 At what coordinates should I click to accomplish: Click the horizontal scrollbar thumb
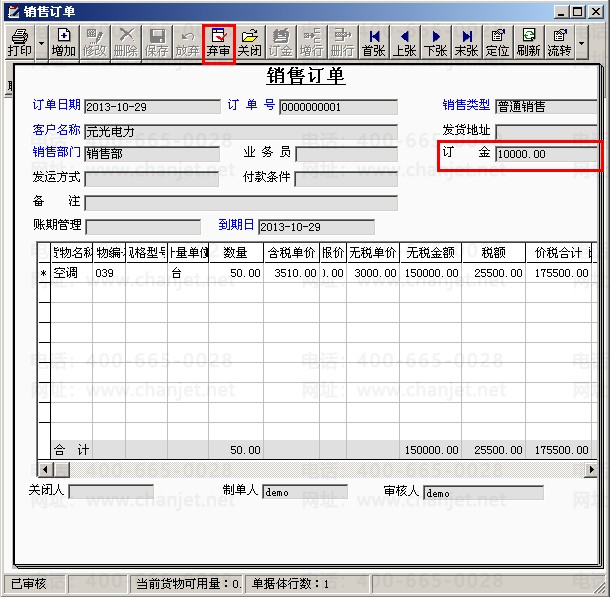(61, 469)
